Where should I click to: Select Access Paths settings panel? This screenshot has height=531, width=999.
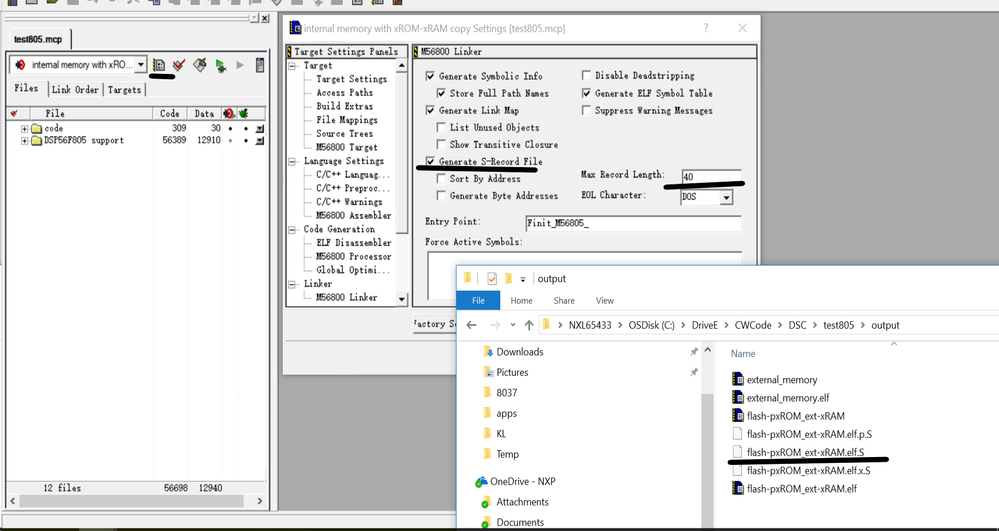point(345,92)
